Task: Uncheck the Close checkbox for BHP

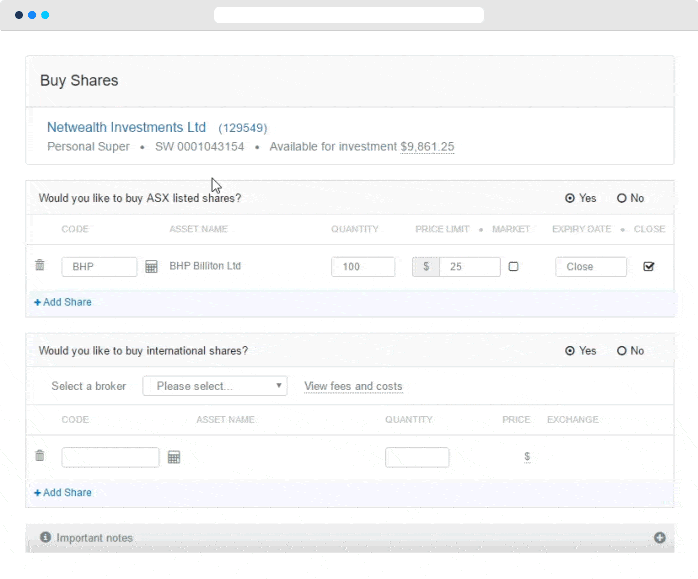Action: [x=649, y=267]
